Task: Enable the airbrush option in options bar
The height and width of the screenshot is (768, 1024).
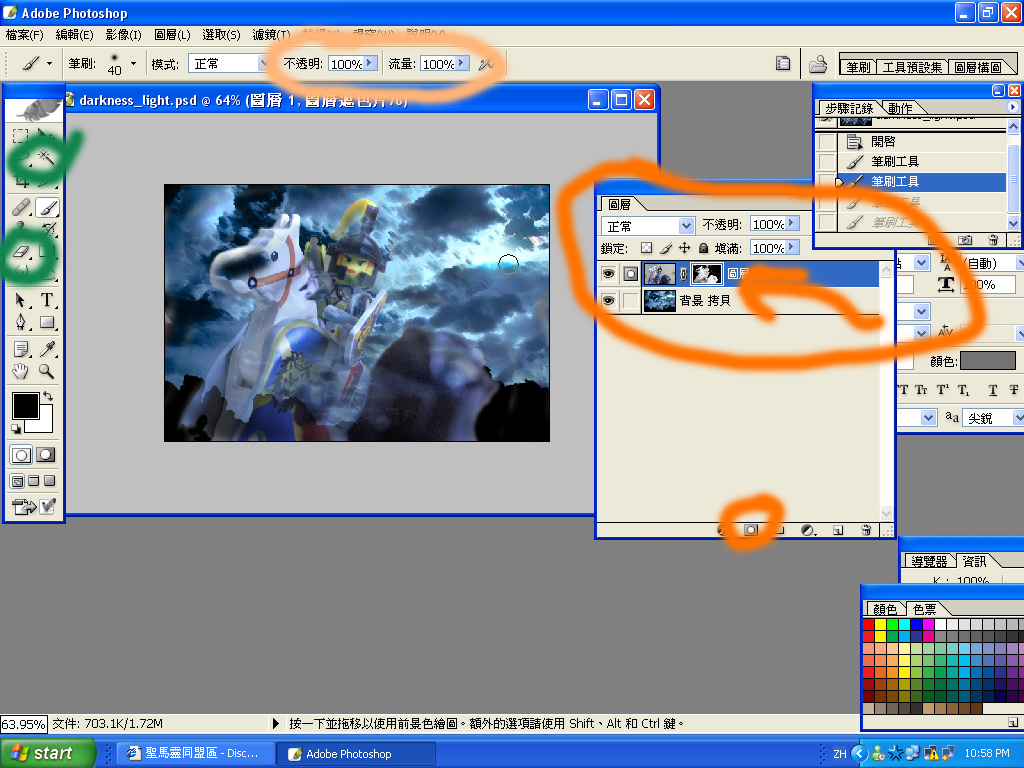Action: pos(485,64)
